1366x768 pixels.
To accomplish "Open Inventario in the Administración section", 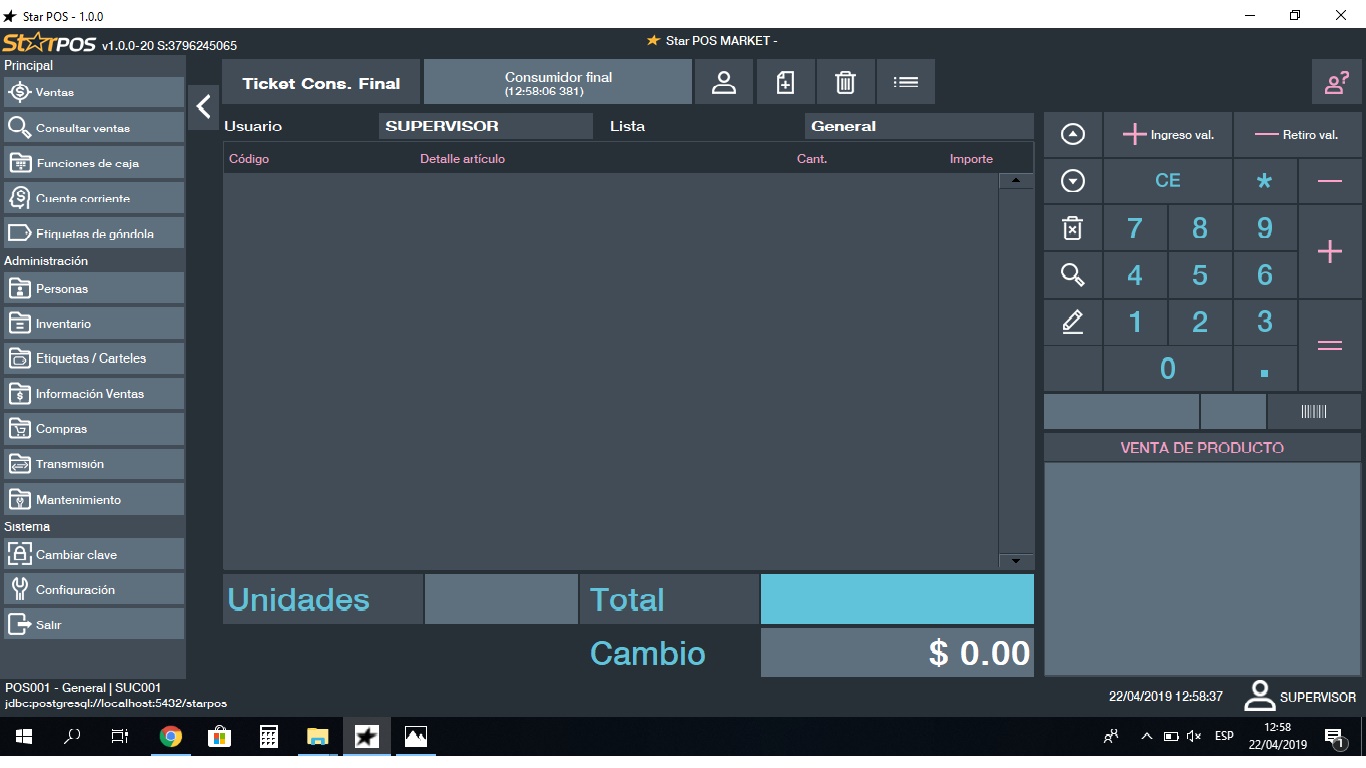I will (94, 324).
